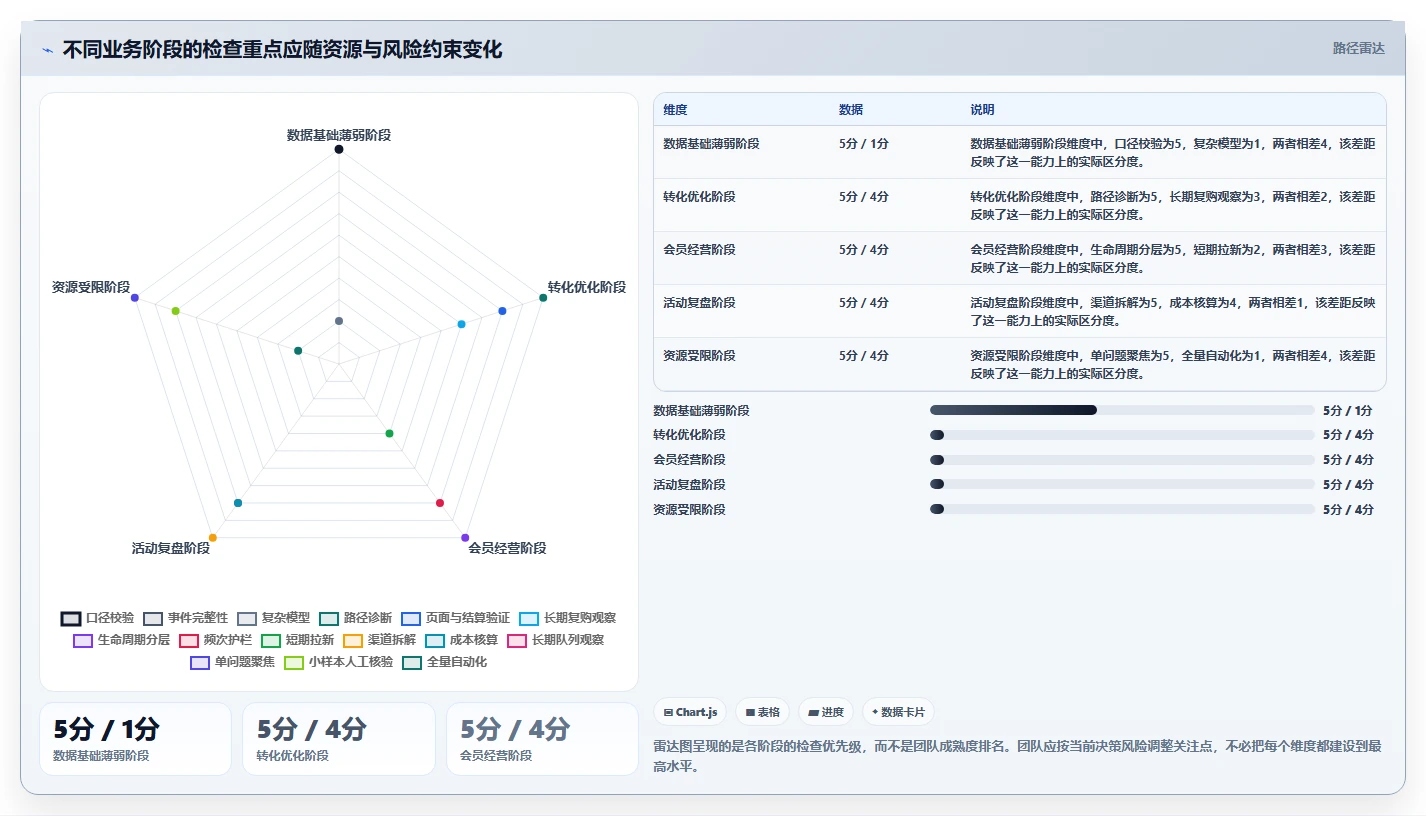Click the teal swatch for 成本核算
The width and height of the screenshot is (1426, 816).
click(x=434, y=640)
